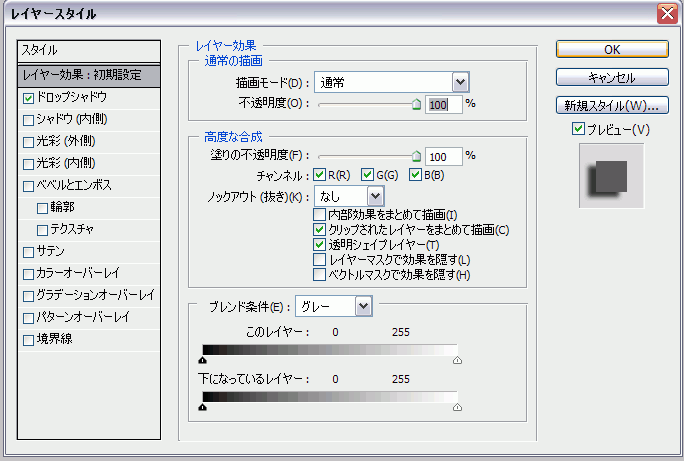Viewport: 684px width, 461px height.
Task: Enable 光彩 (内側) effect checkbox
Action: 28,164
